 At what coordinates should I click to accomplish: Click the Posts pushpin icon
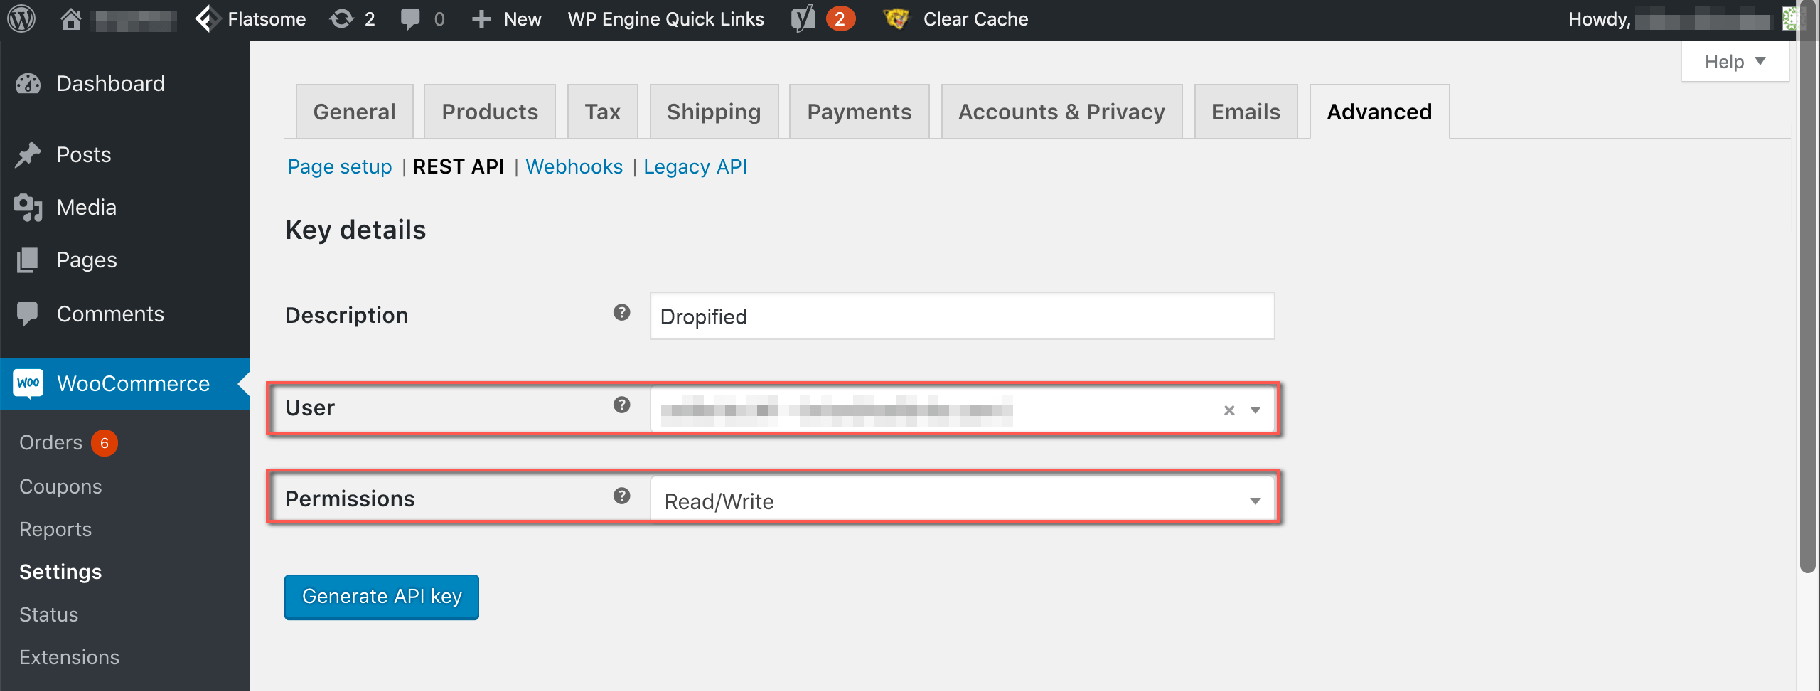(29, 155)
